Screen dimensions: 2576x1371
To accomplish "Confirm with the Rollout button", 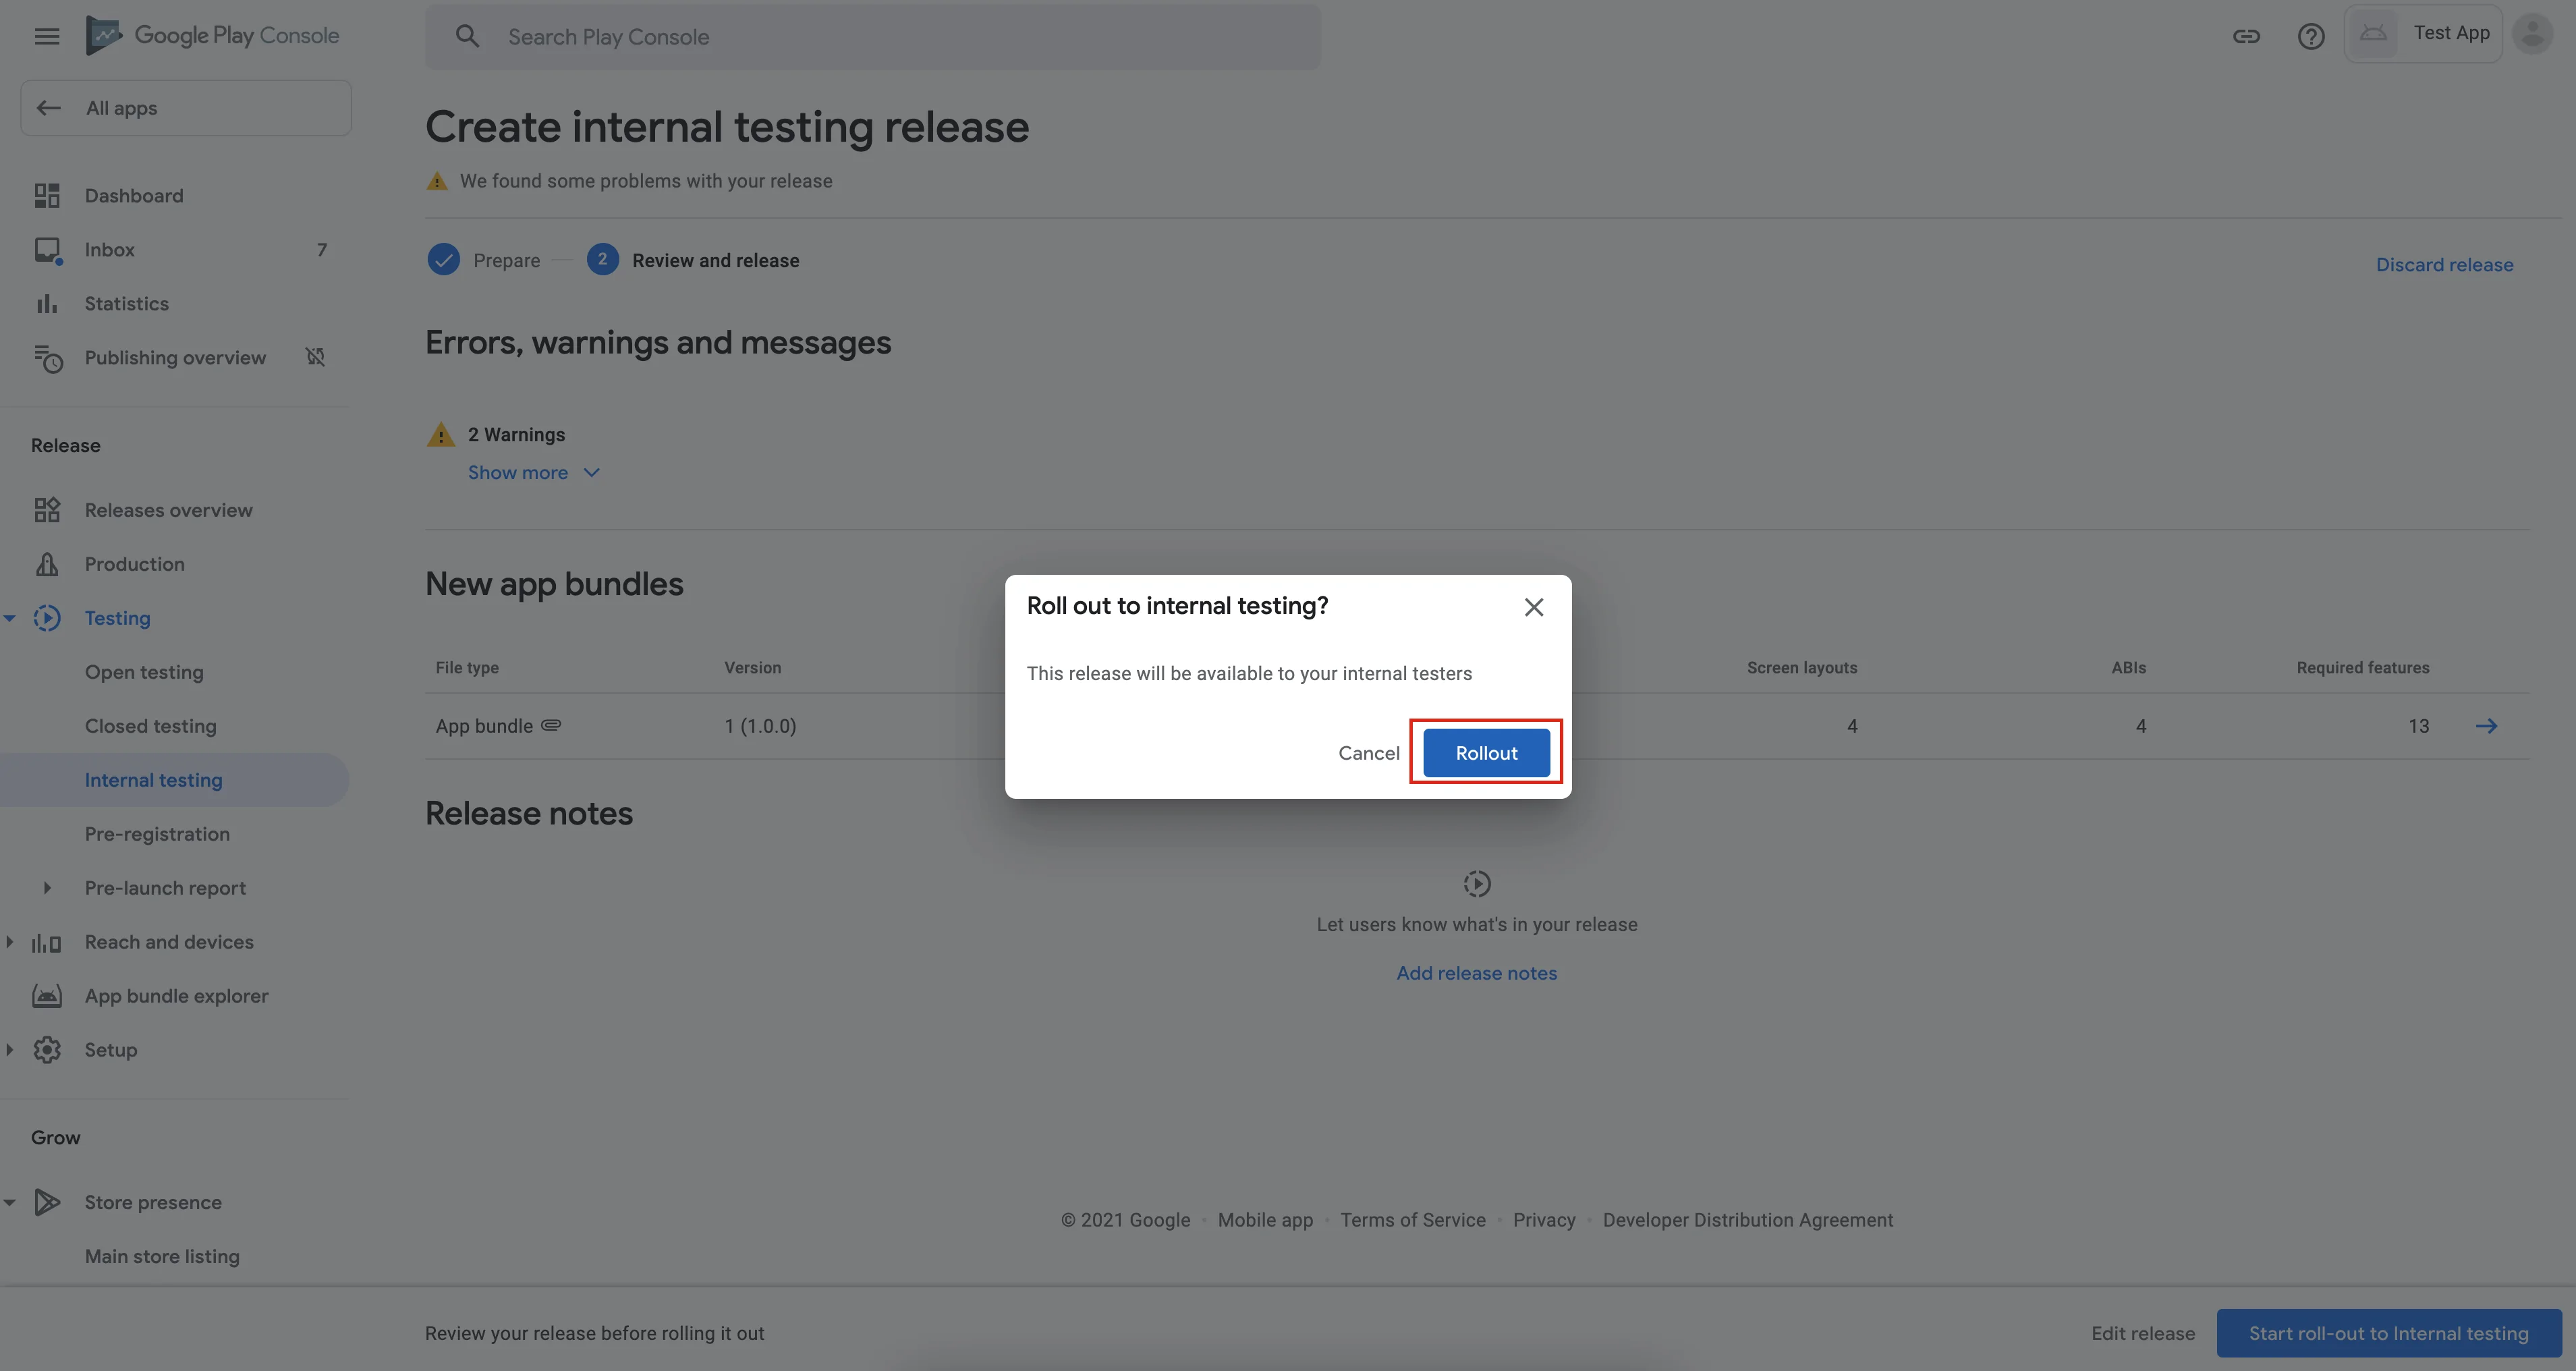I will (1486, 753).
